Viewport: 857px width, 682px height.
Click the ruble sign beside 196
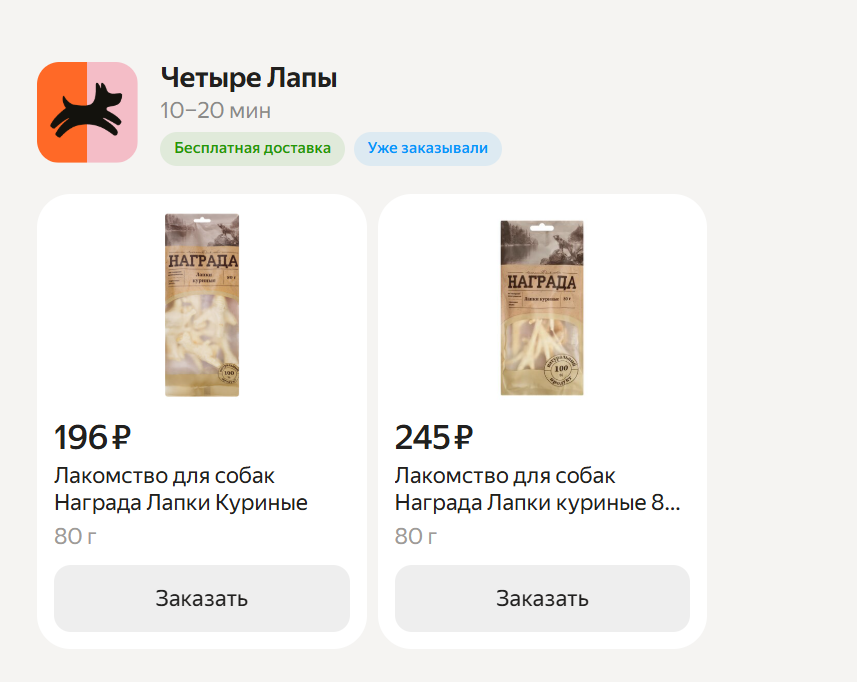point(121,438)
